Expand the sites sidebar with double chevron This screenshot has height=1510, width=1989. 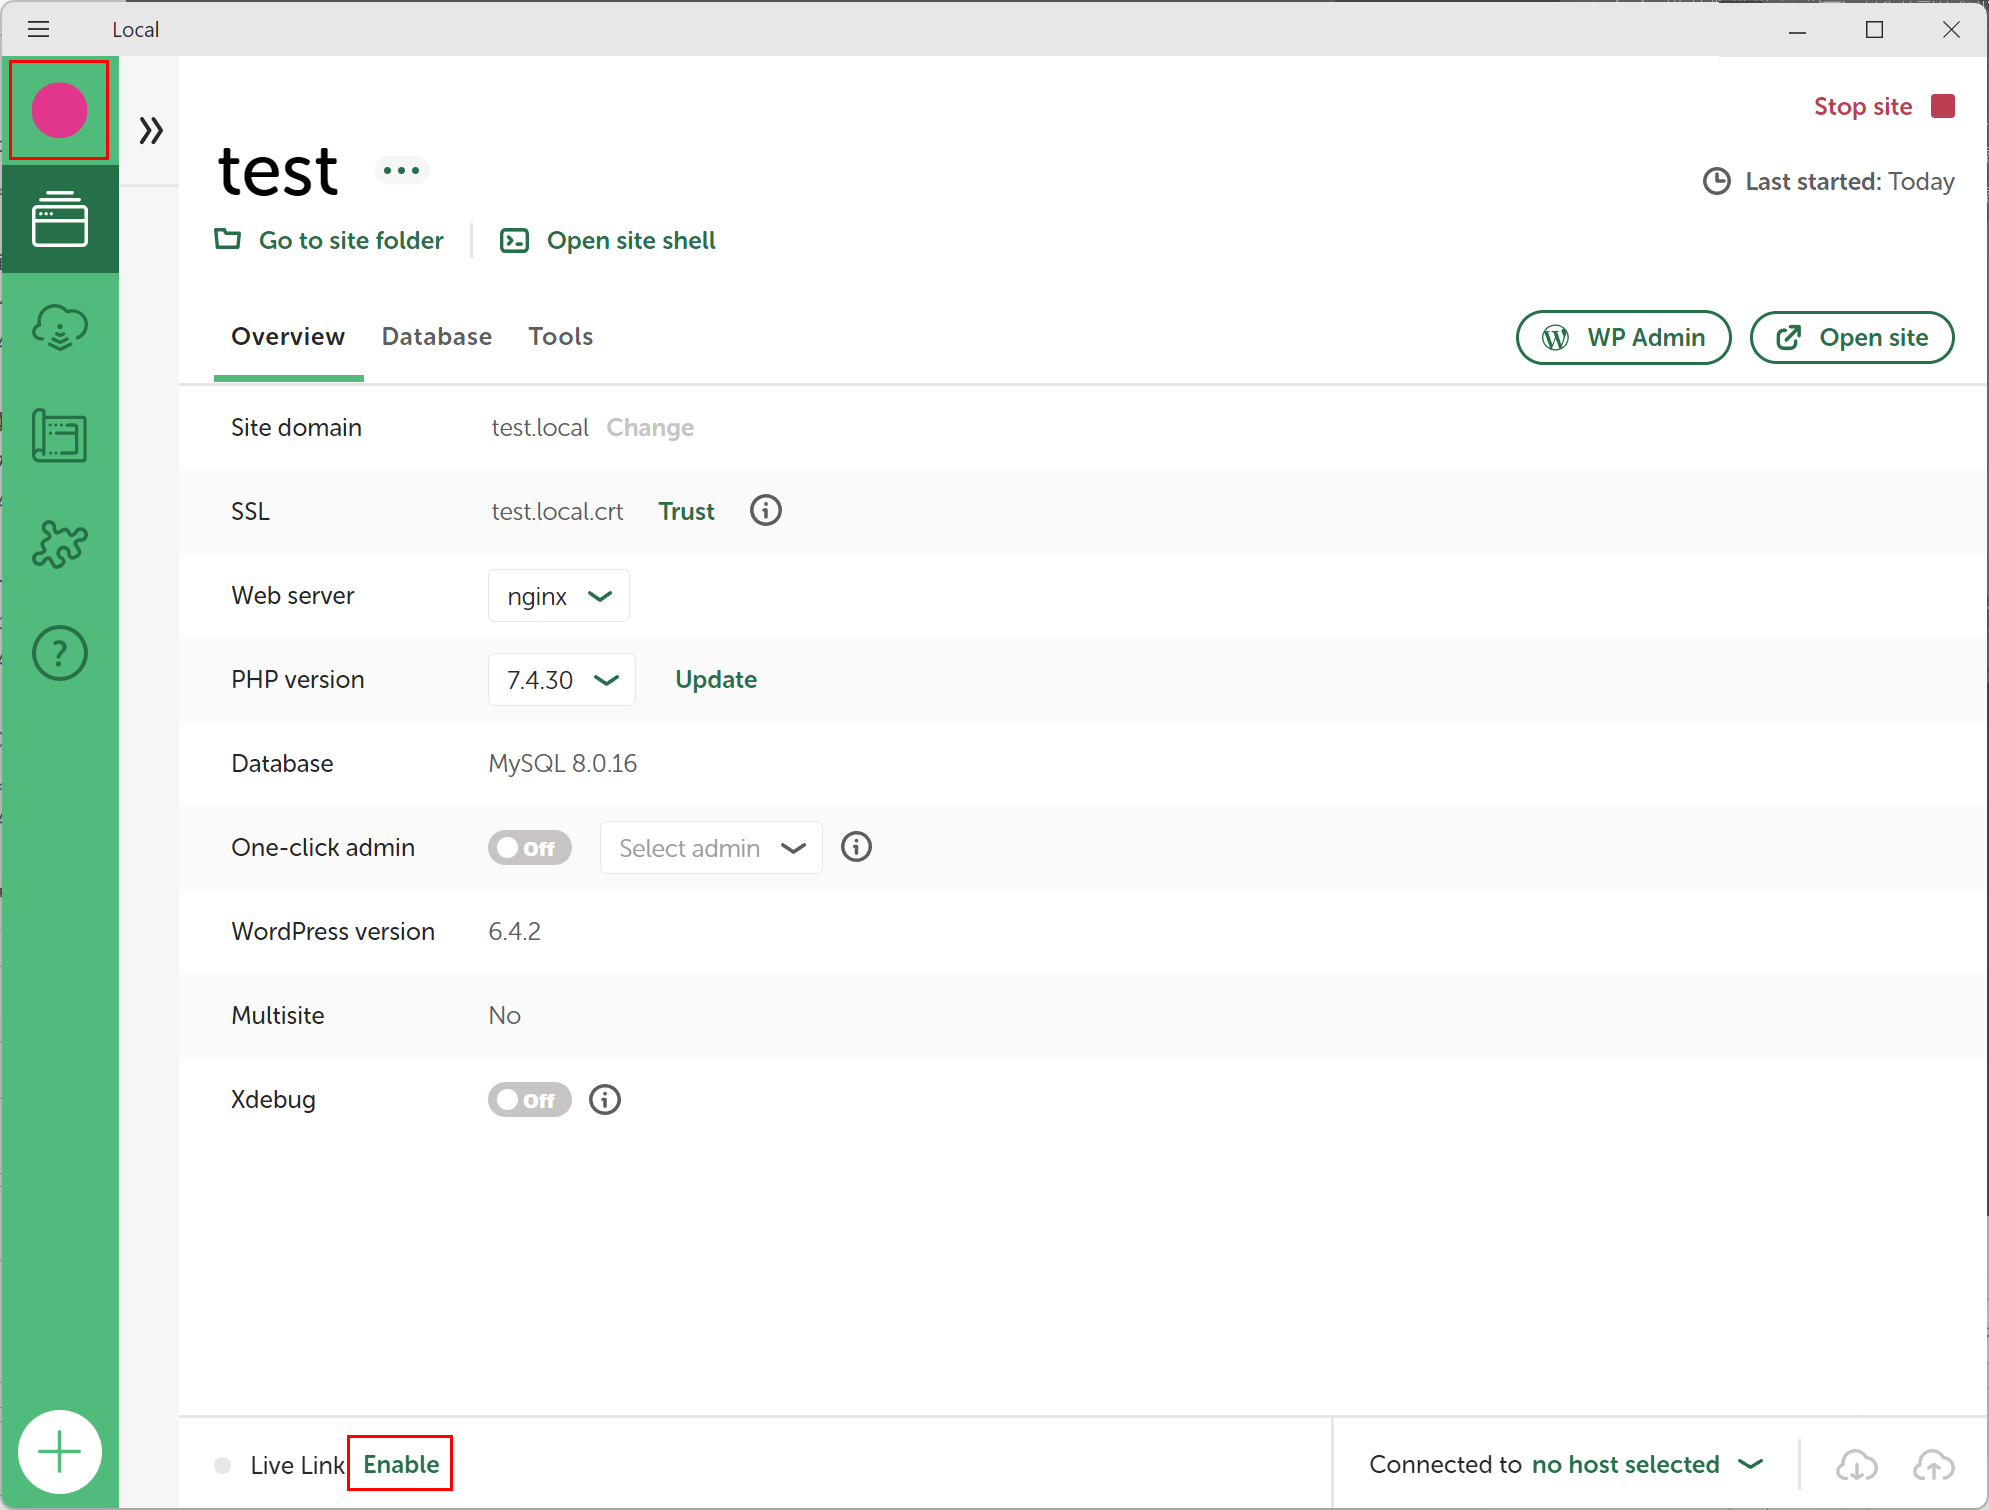151,130
